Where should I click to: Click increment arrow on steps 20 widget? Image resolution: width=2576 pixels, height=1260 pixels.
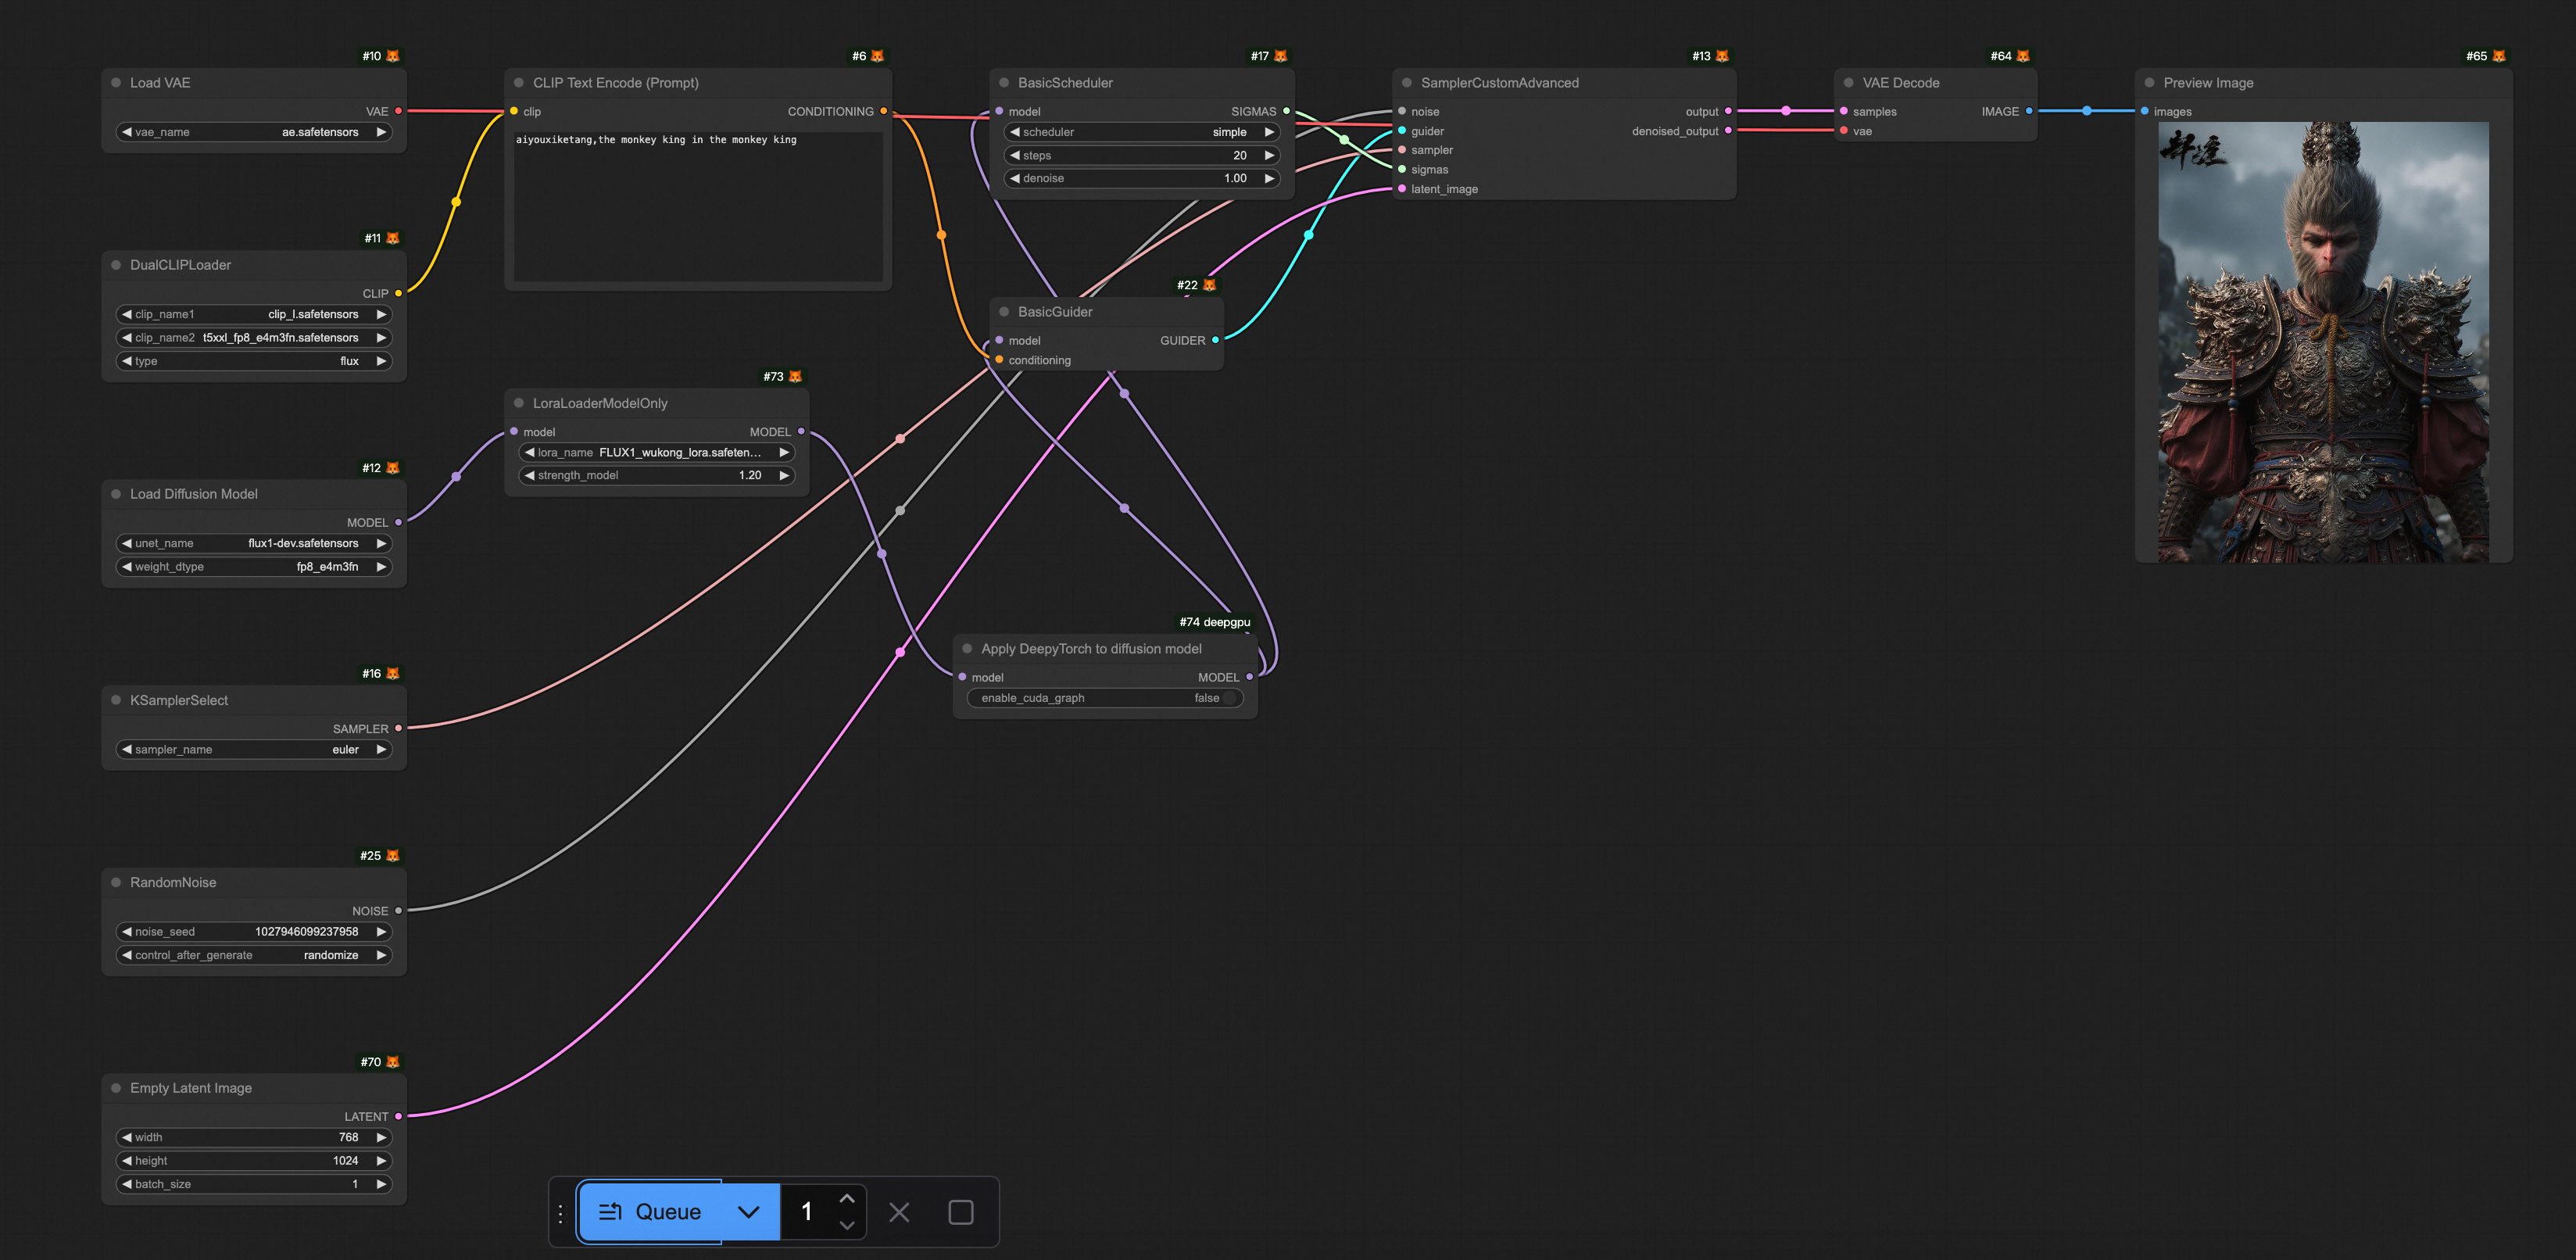click(x=1269, y=155)
